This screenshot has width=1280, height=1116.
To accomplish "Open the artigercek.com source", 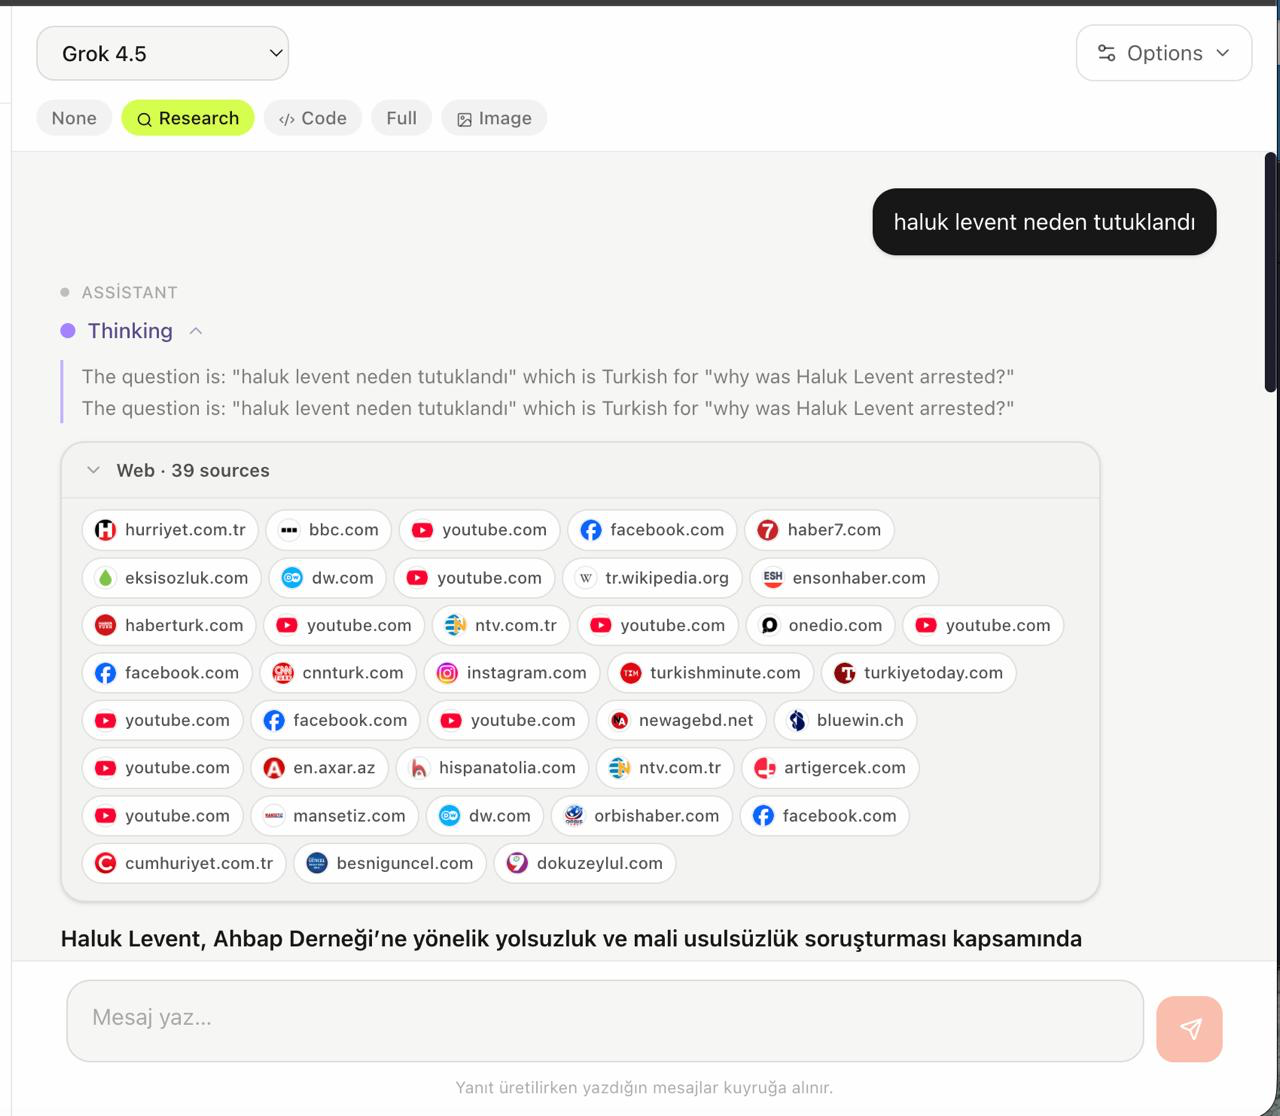I will pyautogui.click(x=830, y=768).
